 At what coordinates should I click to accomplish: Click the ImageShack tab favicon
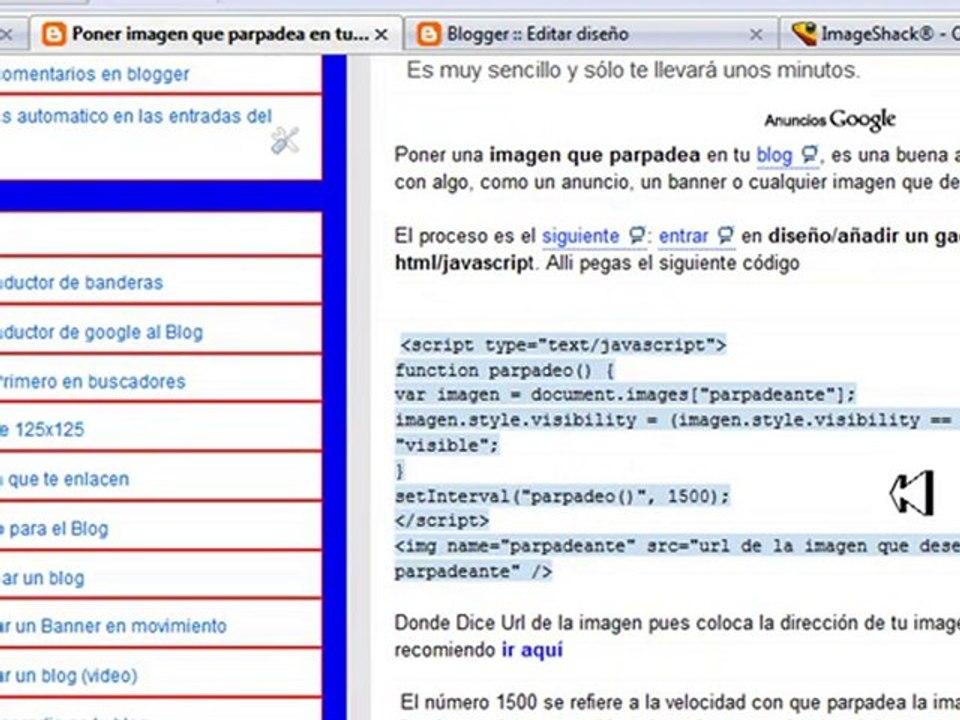pos(804,34)
